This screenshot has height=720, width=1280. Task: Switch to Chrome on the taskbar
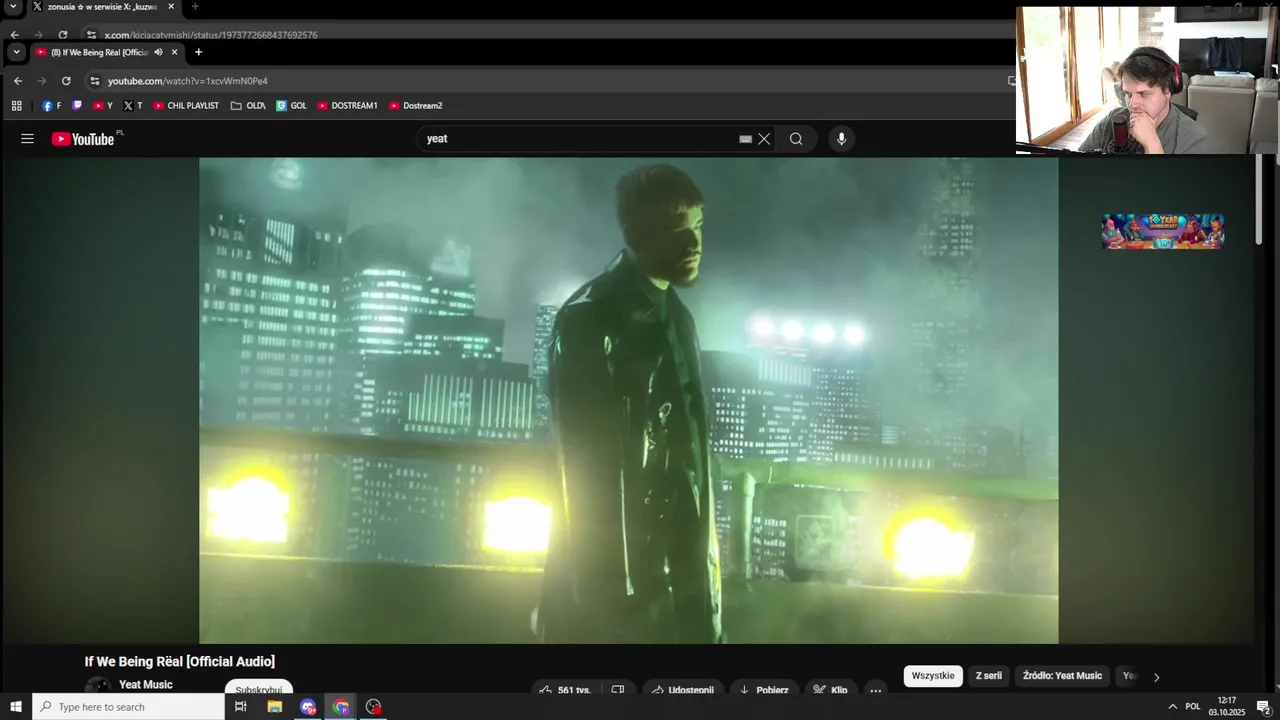[x=341, y=707]
